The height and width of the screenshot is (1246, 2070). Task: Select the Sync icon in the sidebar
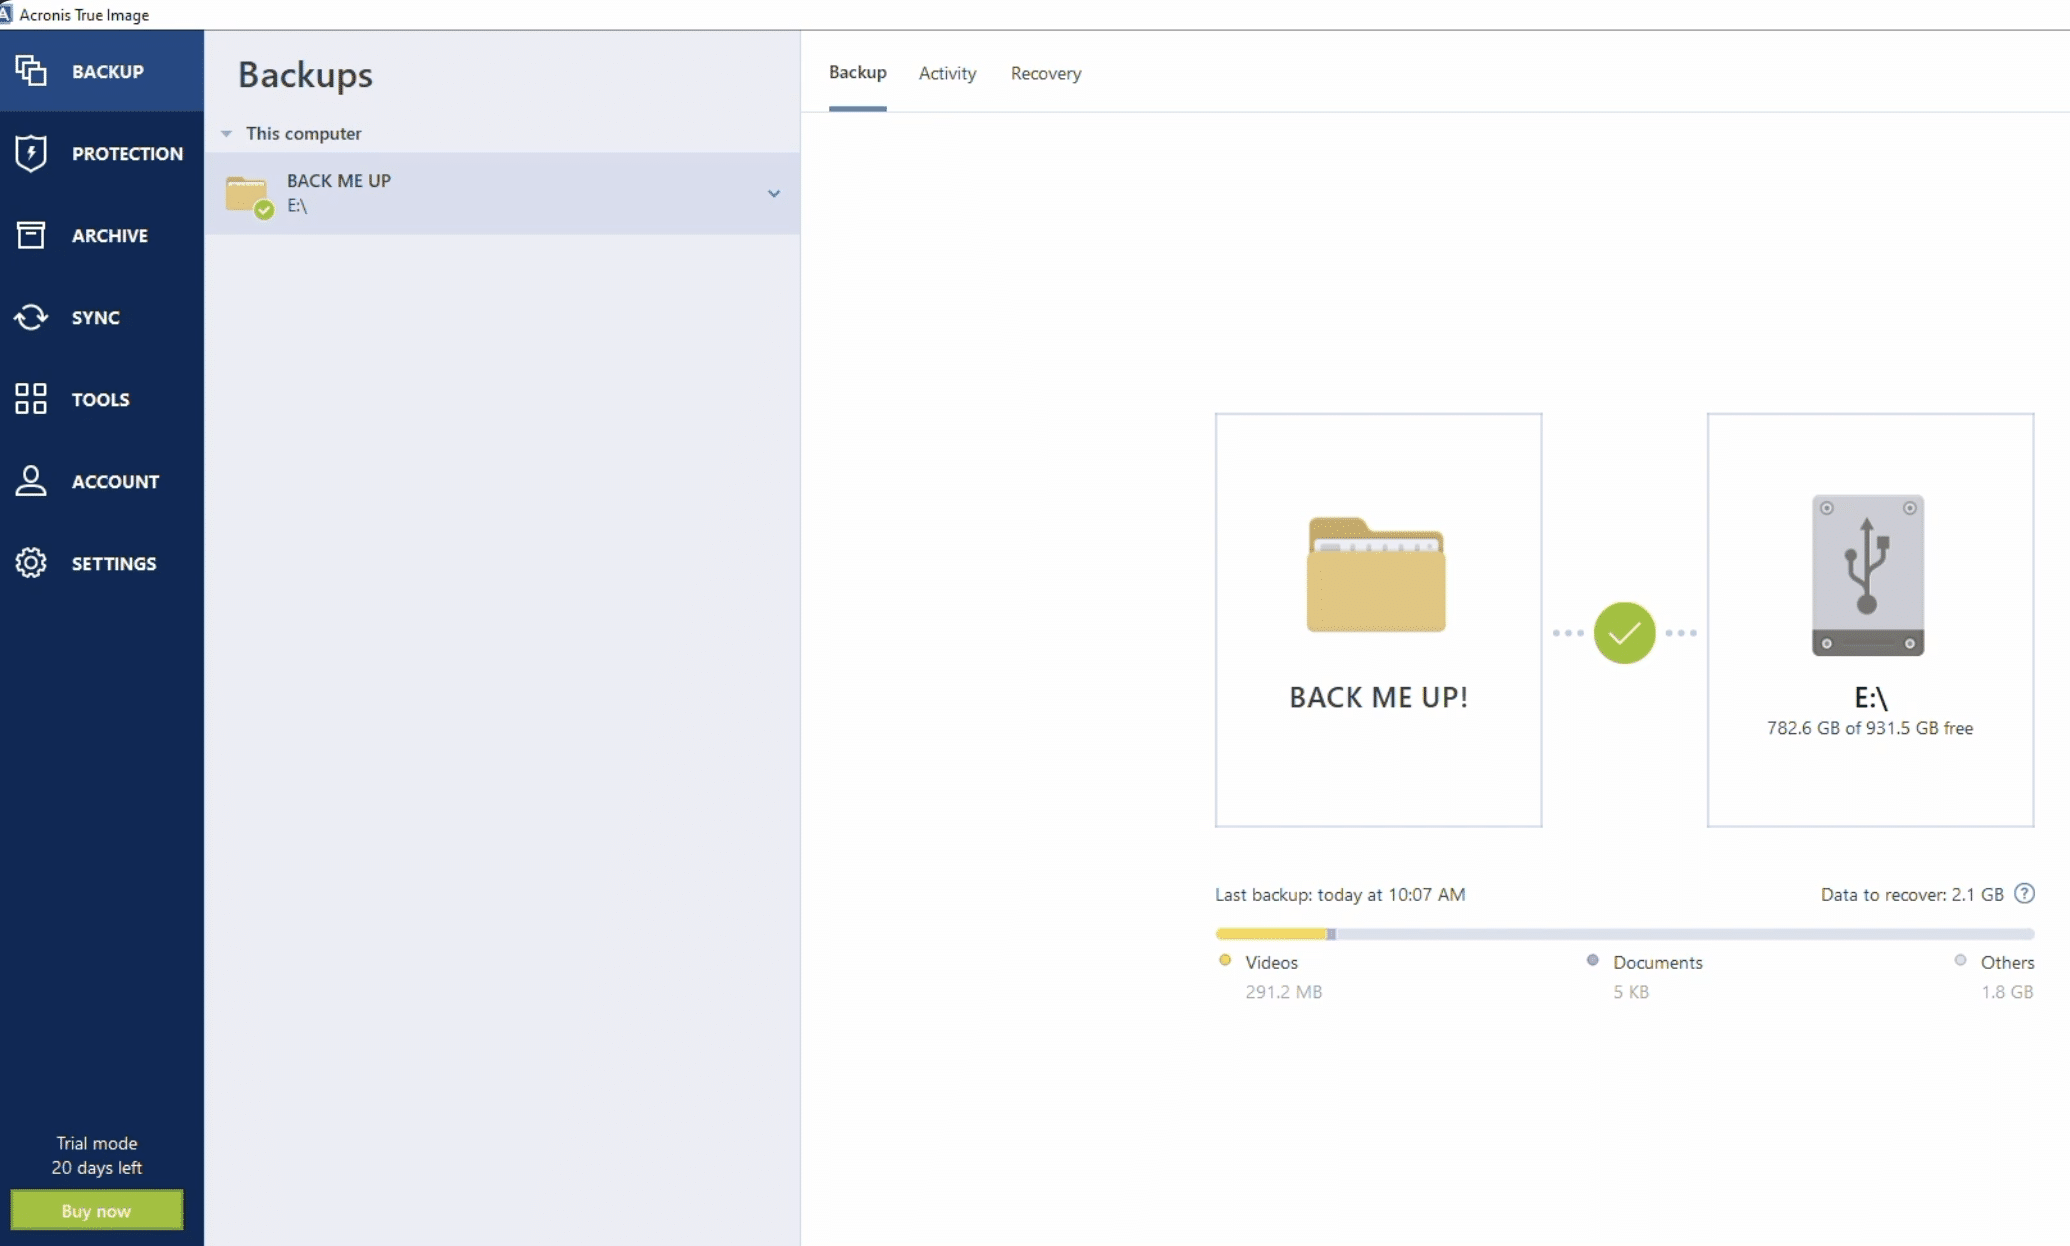(x=30, y=317)
